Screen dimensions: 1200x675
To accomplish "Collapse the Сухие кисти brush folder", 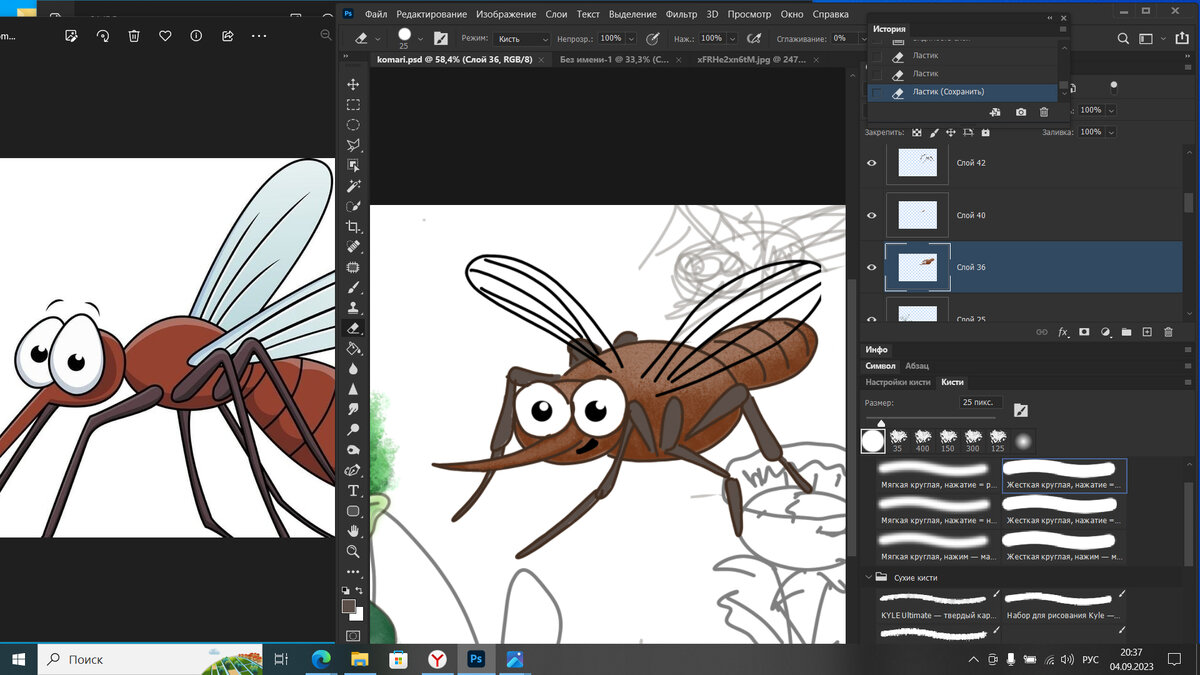I will (867, 577).
